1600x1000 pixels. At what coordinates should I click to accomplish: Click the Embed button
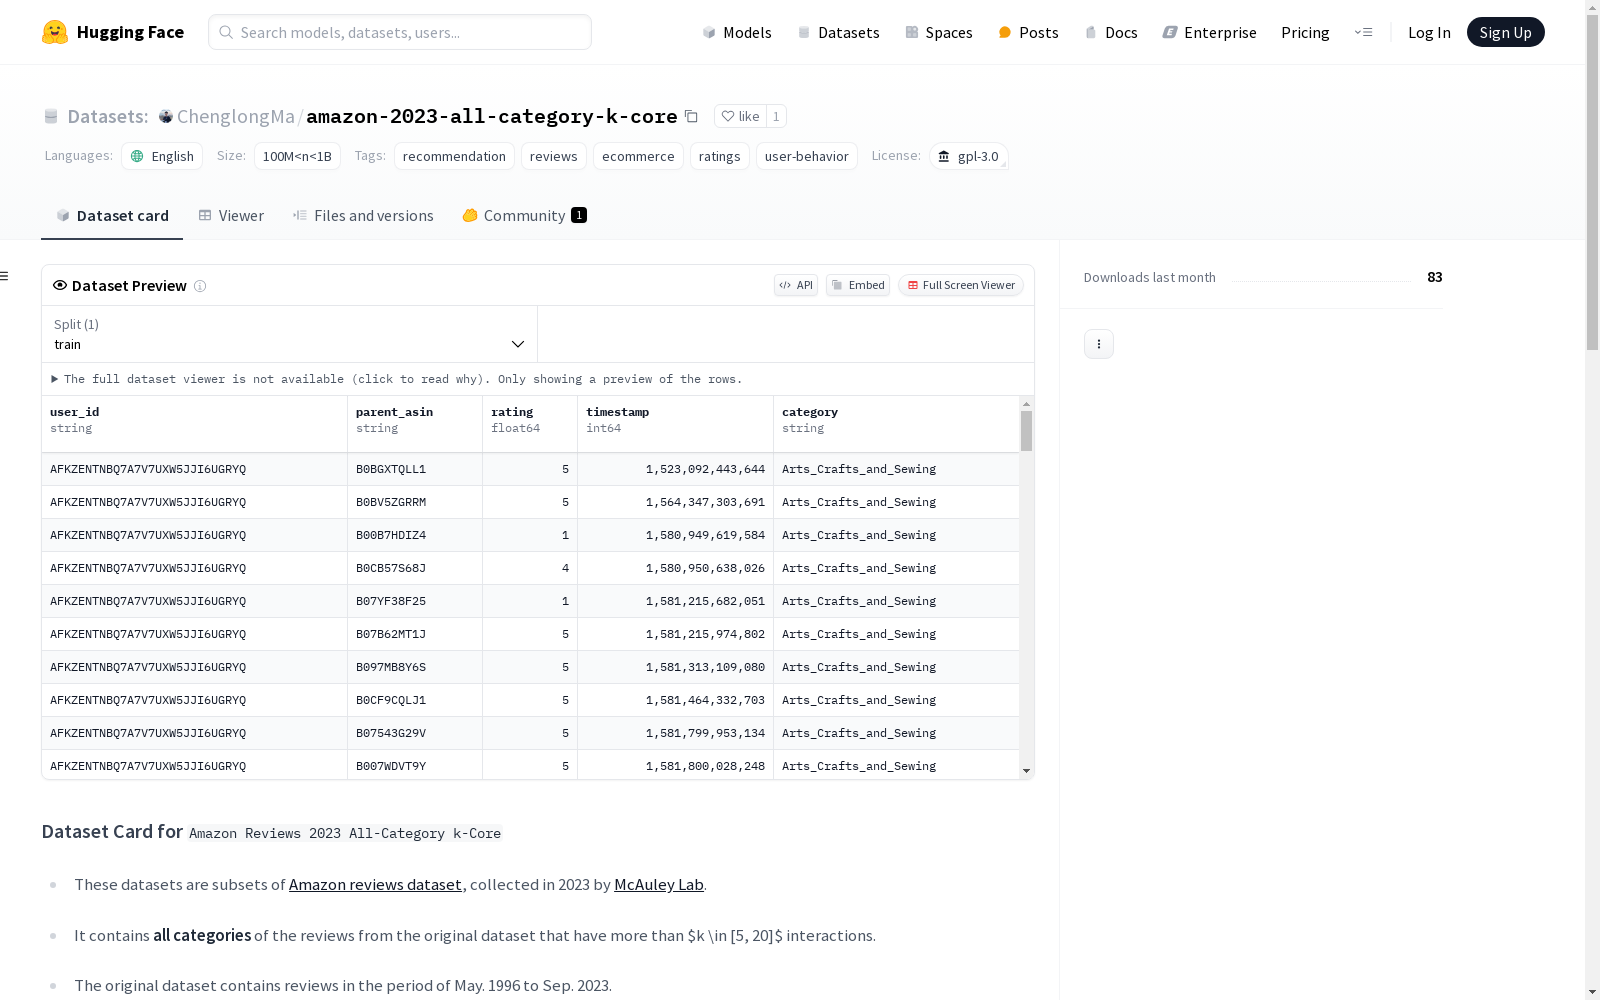[858, 285]
